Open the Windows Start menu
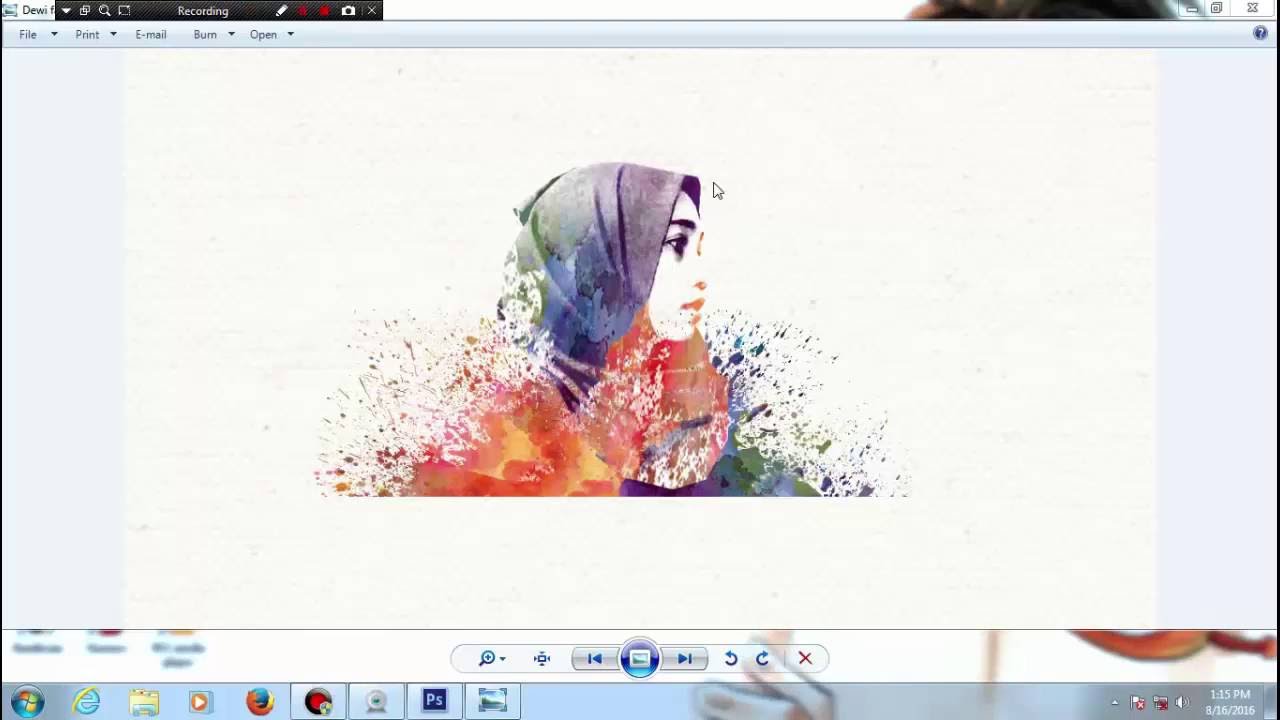 [27, 701]
